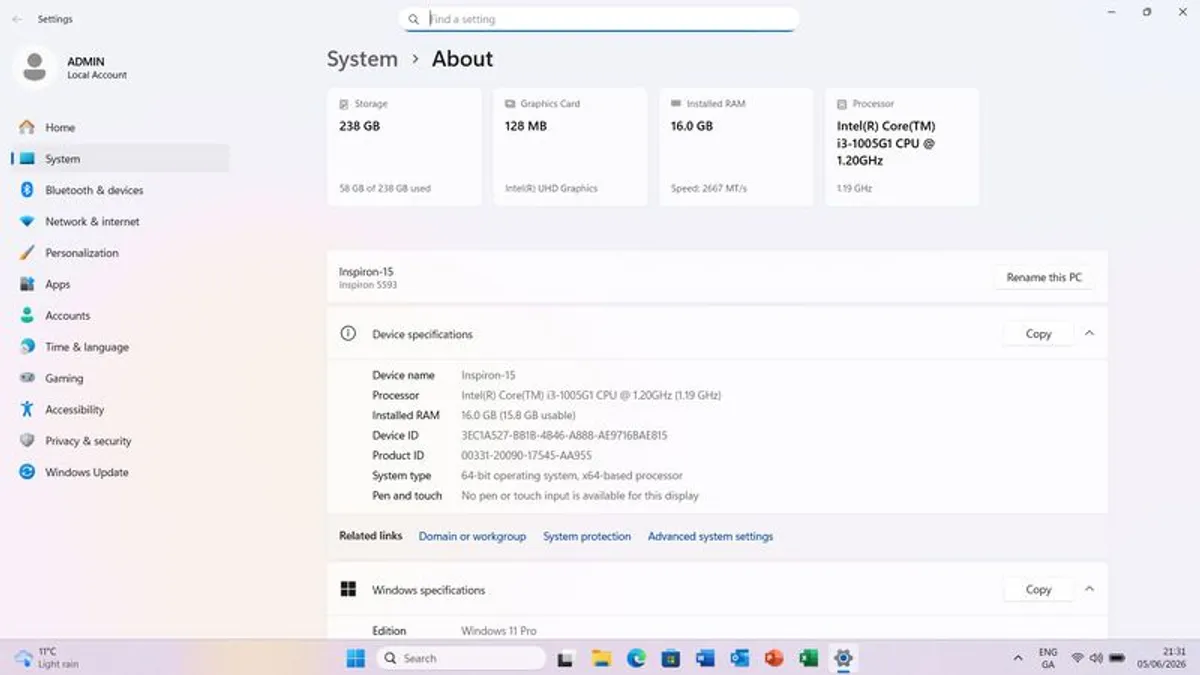The height and width of the screenshot is (675, 1200).
Task: Focus the Find a setting search box
Action: pyautogui.click(x=598, y=19)
